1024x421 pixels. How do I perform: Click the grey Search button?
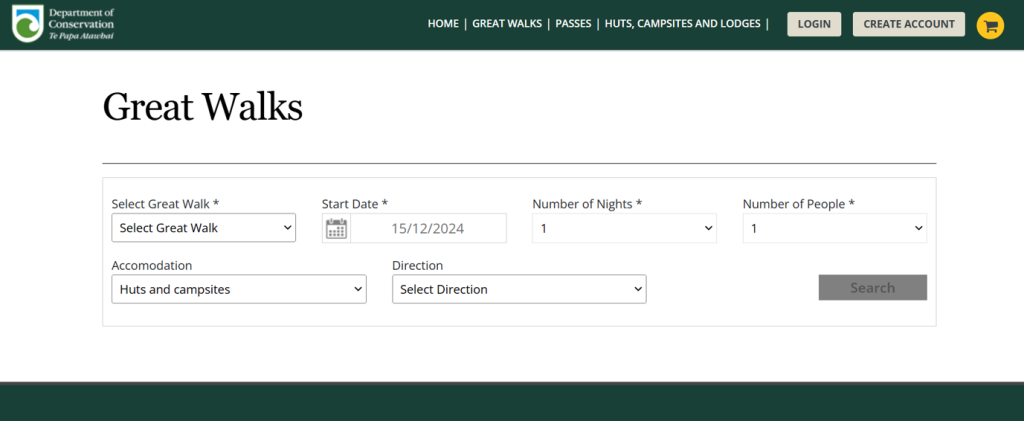[x=872, y=288]
